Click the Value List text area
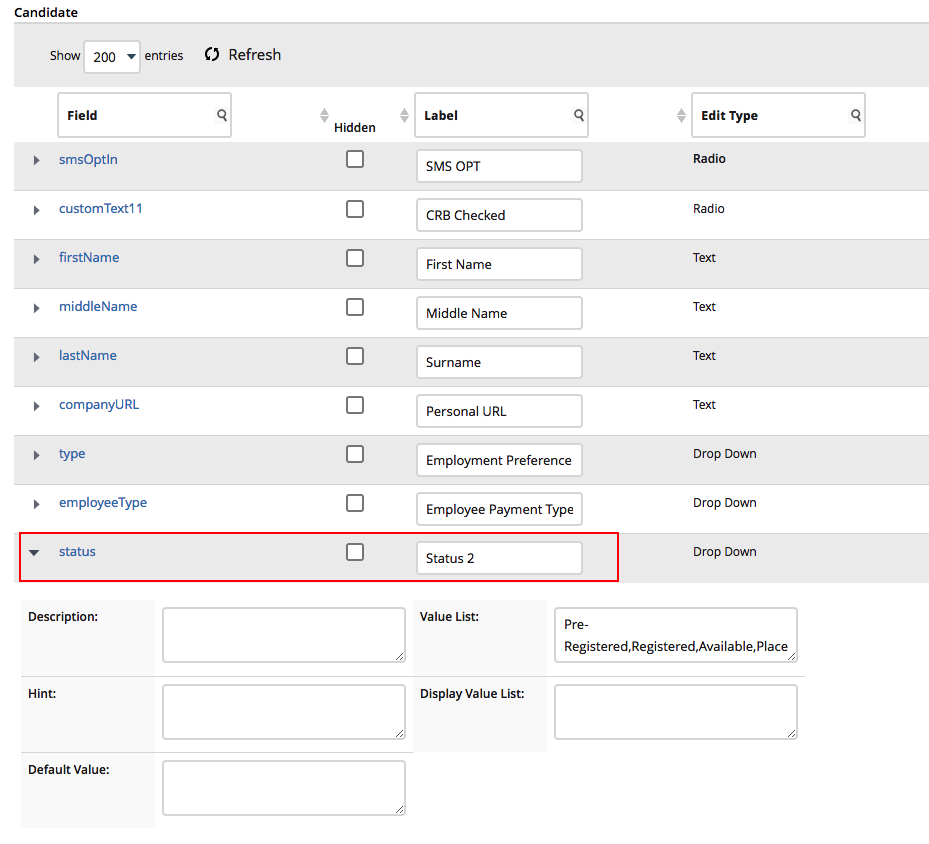Image resolution: width=929 pixels, height=844 pixels. [x=675, y=635]
